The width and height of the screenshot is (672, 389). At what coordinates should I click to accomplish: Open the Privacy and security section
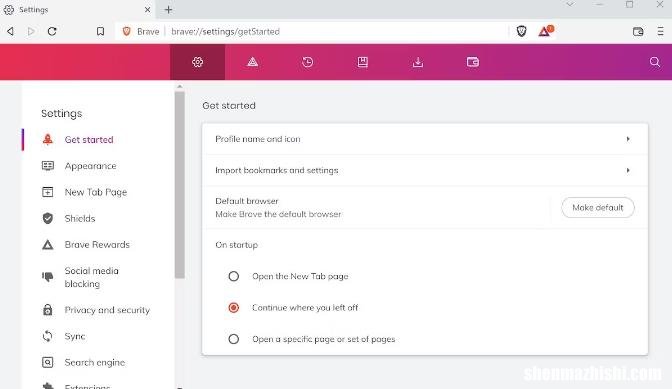point(107,310)
